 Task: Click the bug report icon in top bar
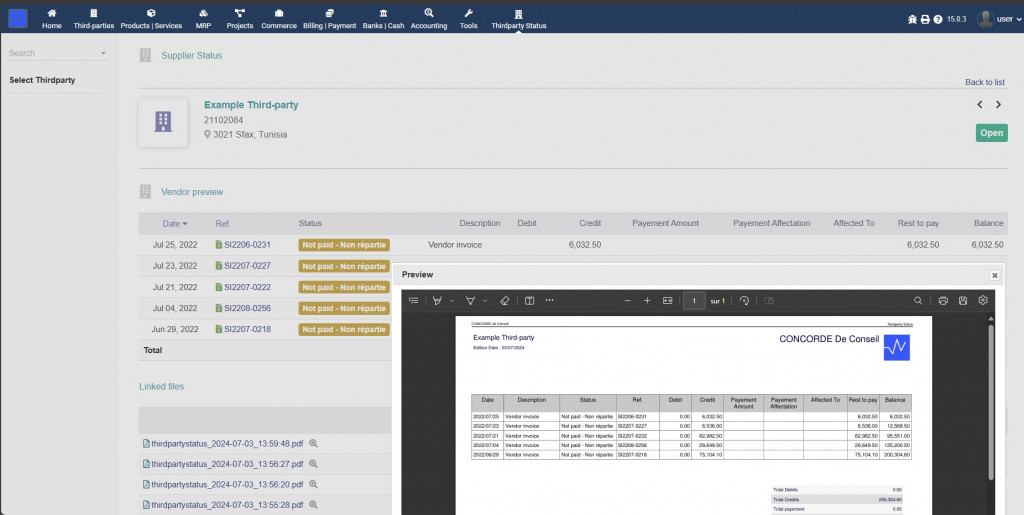click(911, 19)
